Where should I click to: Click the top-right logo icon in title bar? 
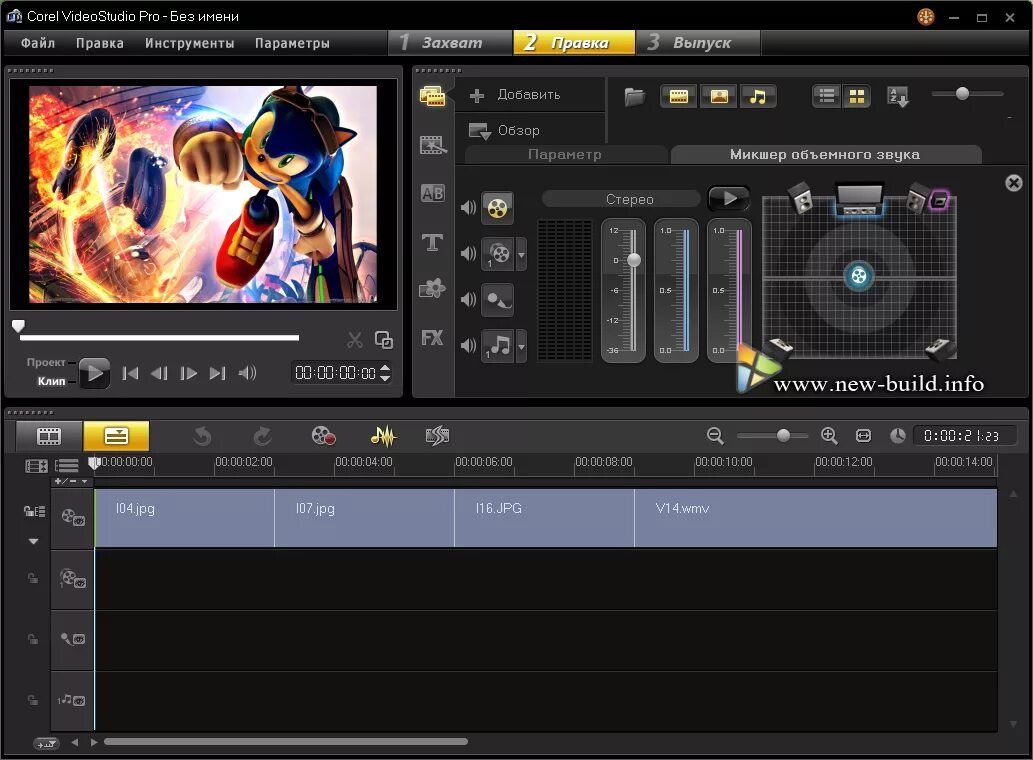coord(926,17)
